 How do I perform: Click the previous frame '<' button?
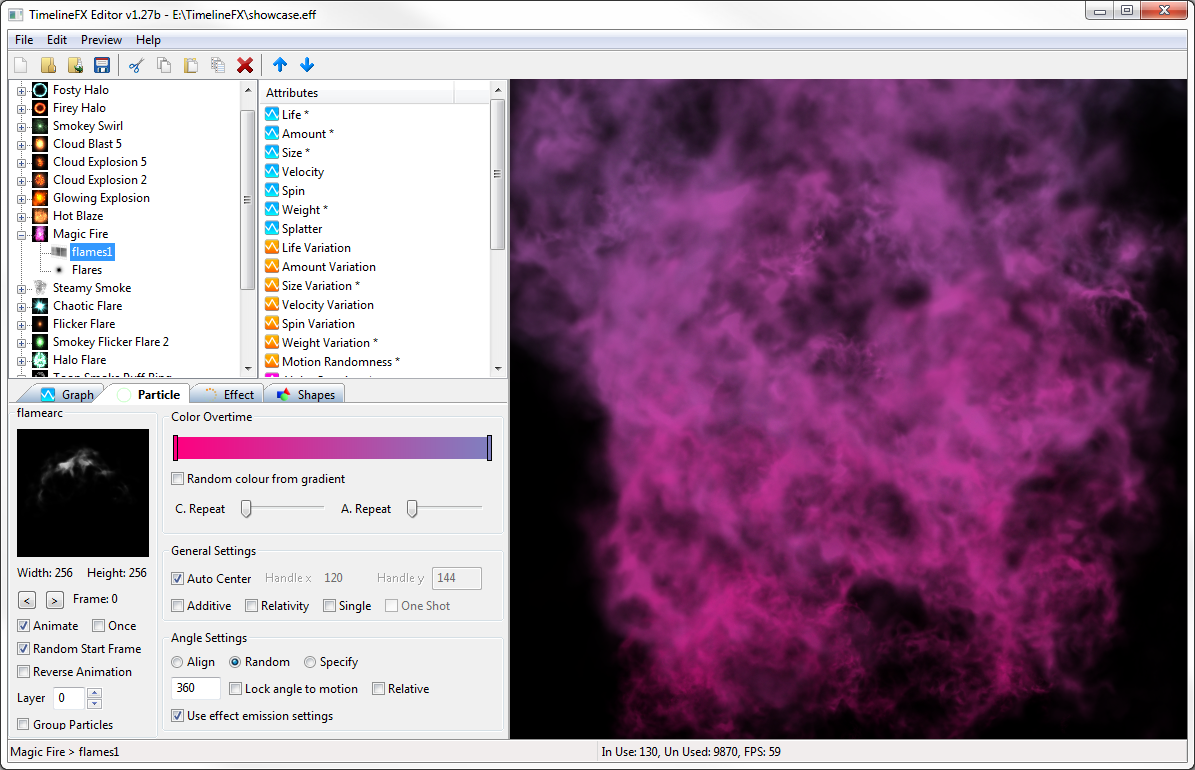click(27, 600)
